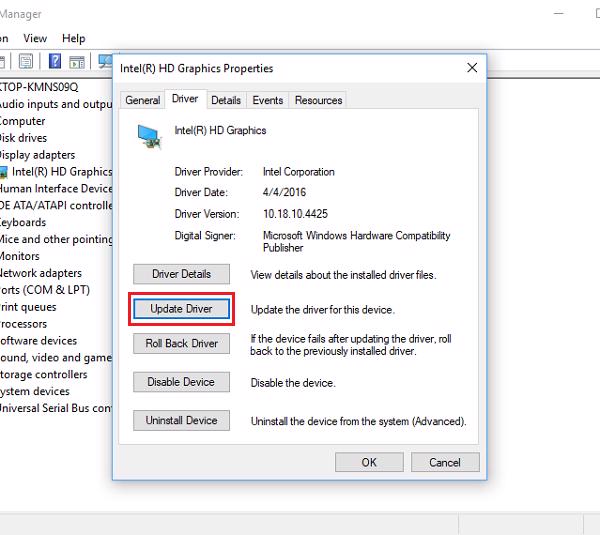Open the Resources tab
The height and width of the screenshot is (535, 600).
pos(318,100)
